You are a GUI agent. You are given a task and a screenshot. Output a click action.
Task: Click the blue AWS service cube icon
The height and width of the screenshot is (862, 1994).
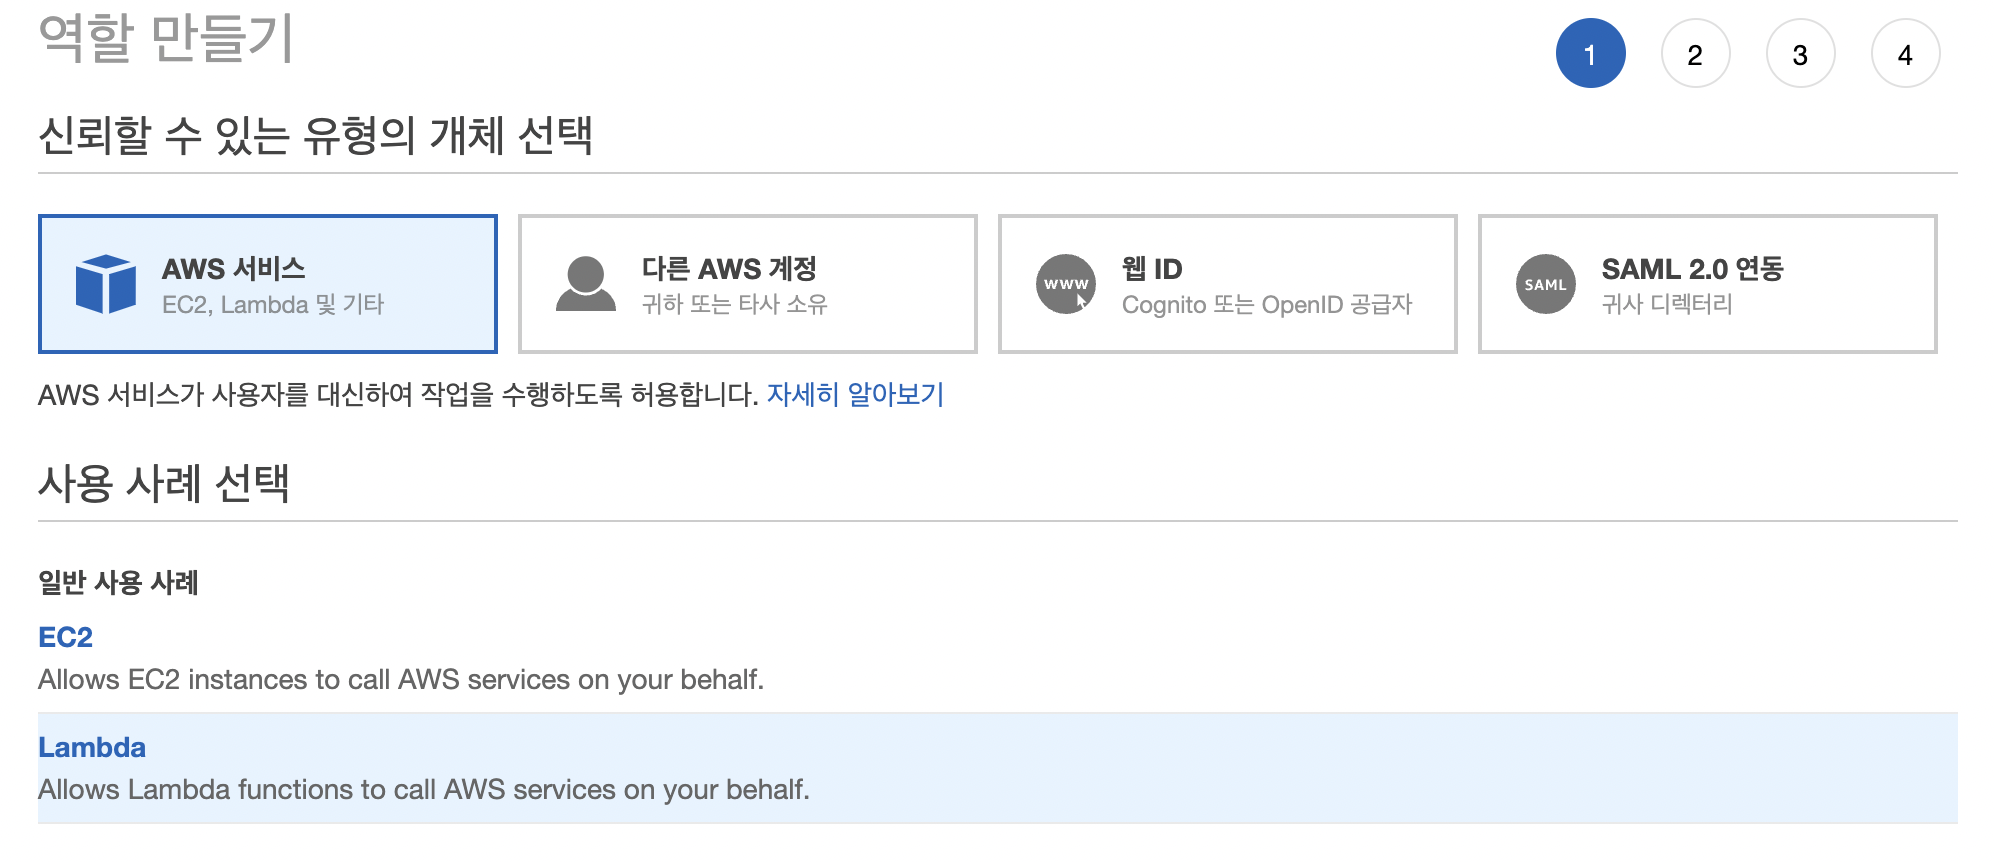pyautogui.click(x=105, y=284)
